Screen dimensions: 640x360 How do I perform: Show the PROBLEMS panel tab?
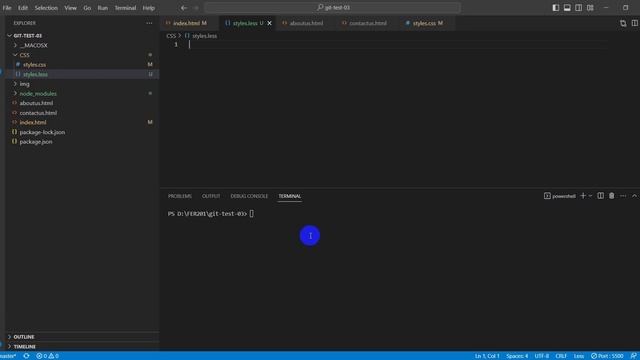point(180,196)
